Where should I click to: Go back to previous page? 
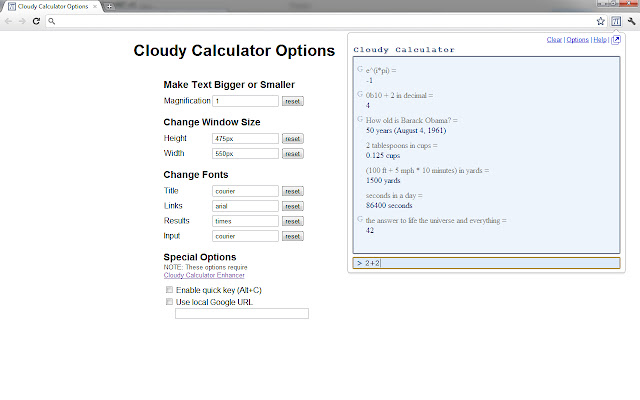tap(8, 20)
